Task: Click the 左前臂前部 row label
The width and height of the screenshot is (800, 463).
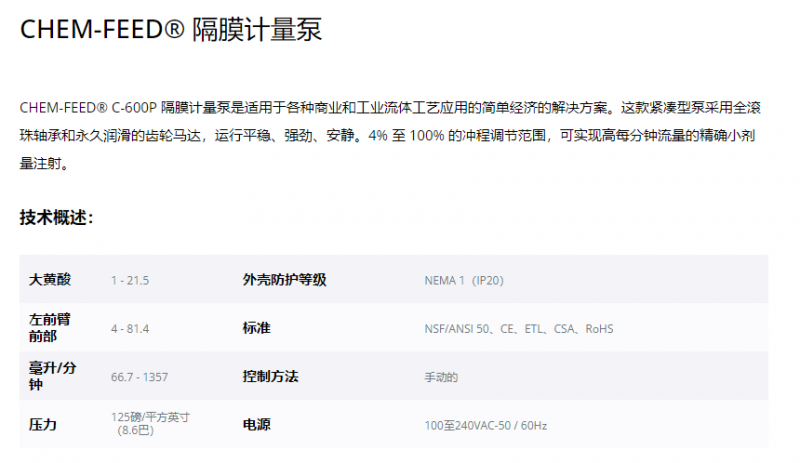Action: tap(50, 328)
